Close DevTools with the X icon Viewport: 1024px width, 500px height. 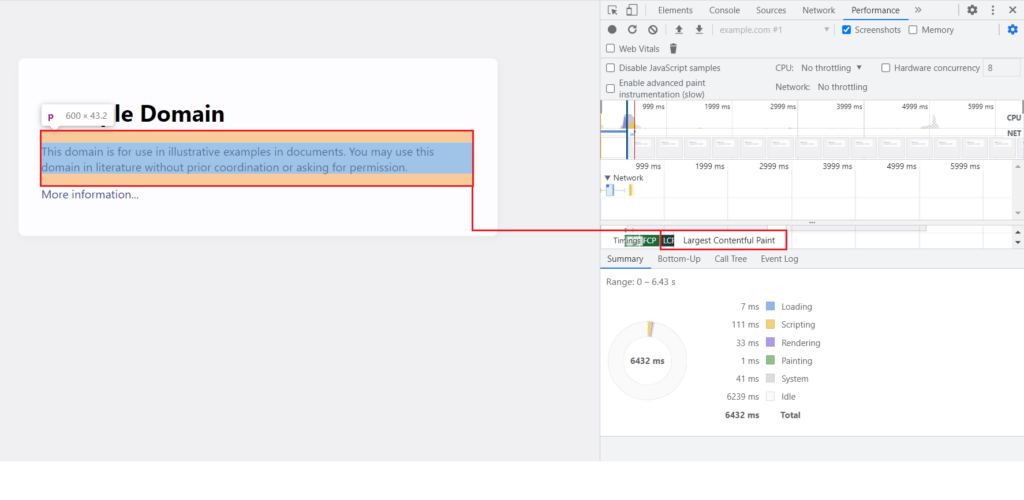pos(1013,10)
